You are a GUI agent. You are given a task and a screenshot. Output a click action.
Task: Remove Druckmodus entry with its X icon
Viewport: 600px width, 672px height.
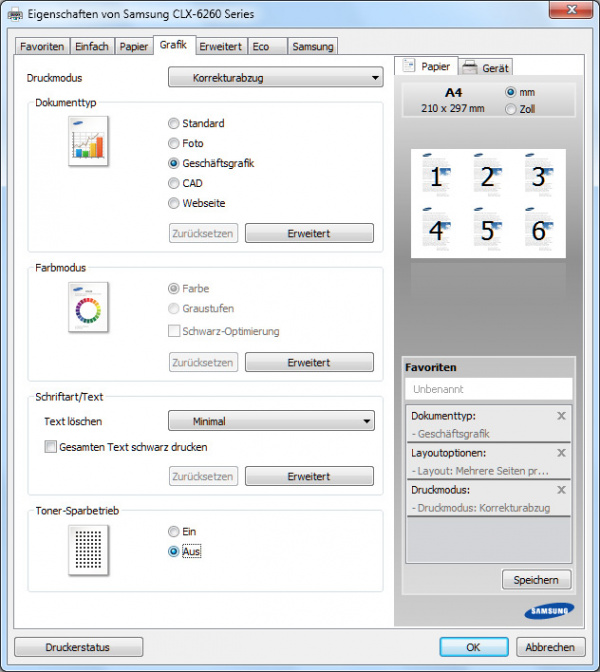561,490
